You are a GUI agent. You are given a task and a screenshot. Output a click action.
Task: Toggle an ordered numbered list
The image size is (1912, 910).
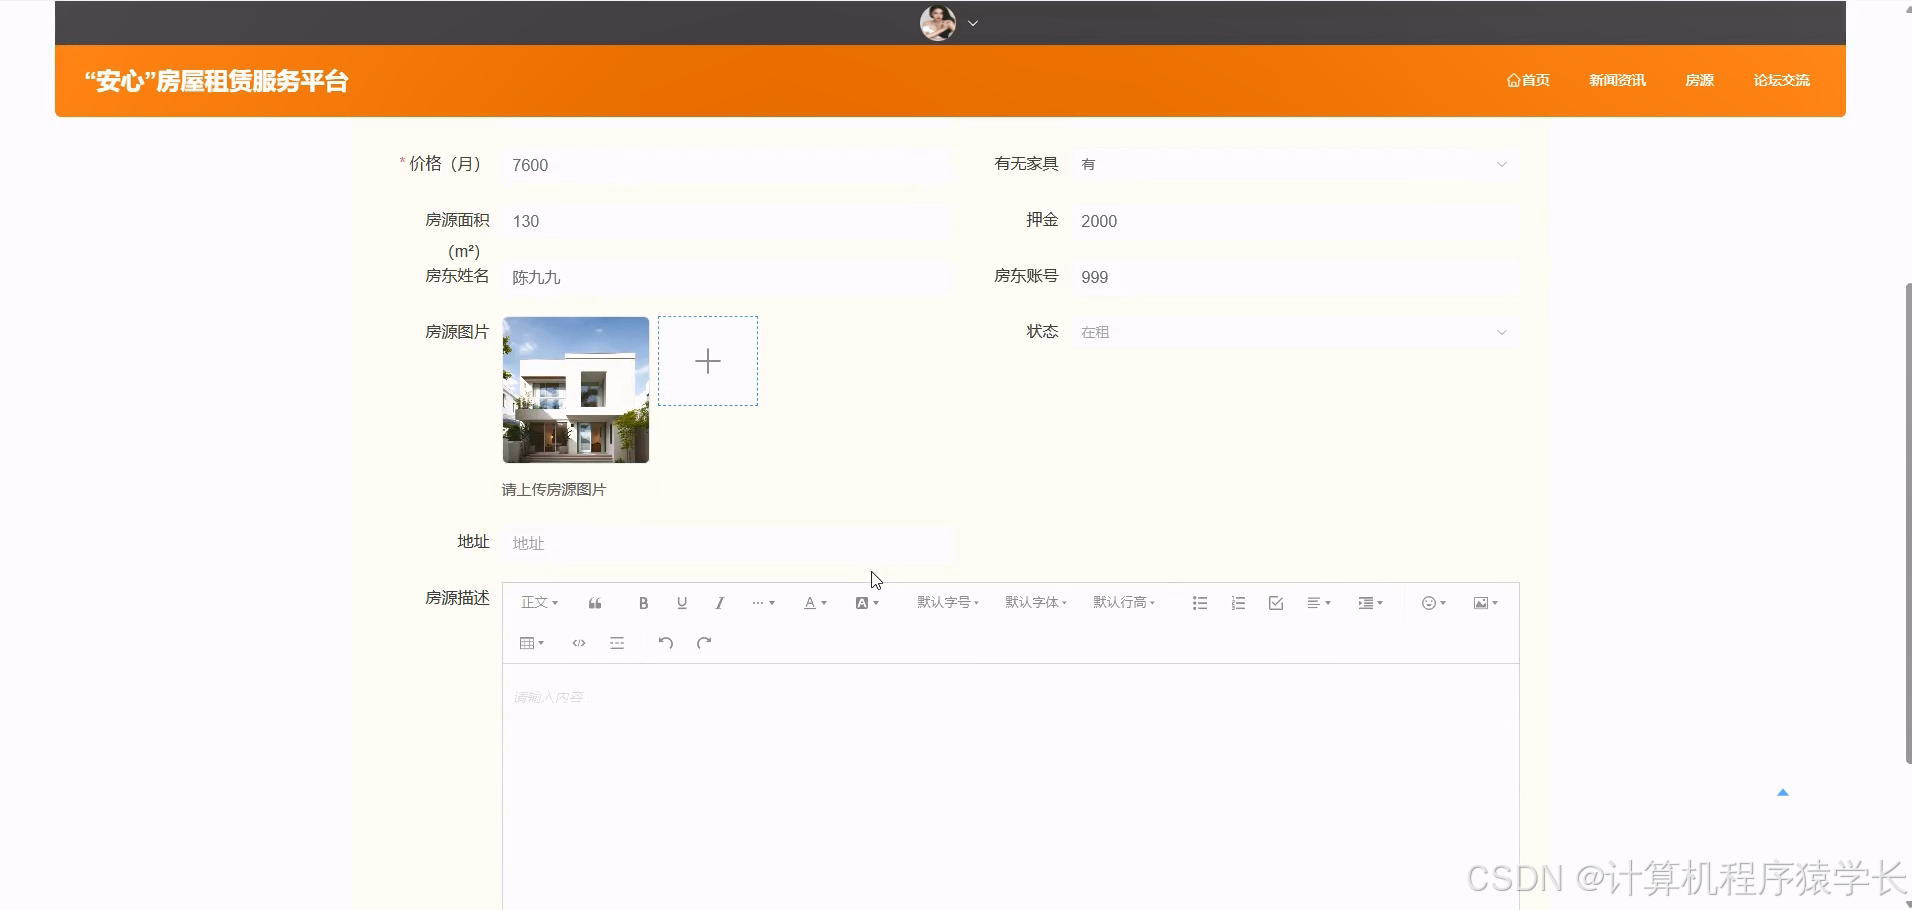click(x=1237, y=602)
